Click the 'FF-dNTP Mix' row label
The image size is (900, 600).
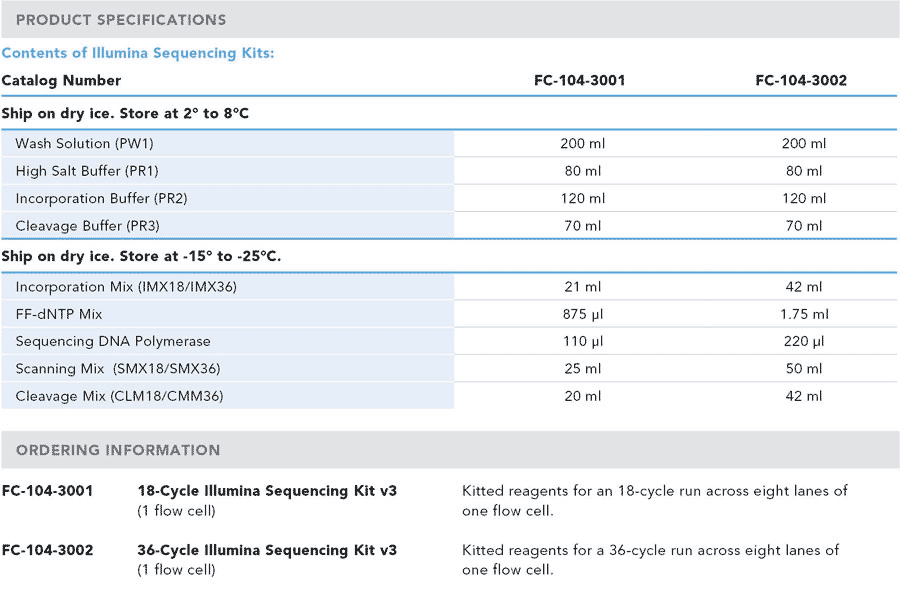(x=59, y=315)
